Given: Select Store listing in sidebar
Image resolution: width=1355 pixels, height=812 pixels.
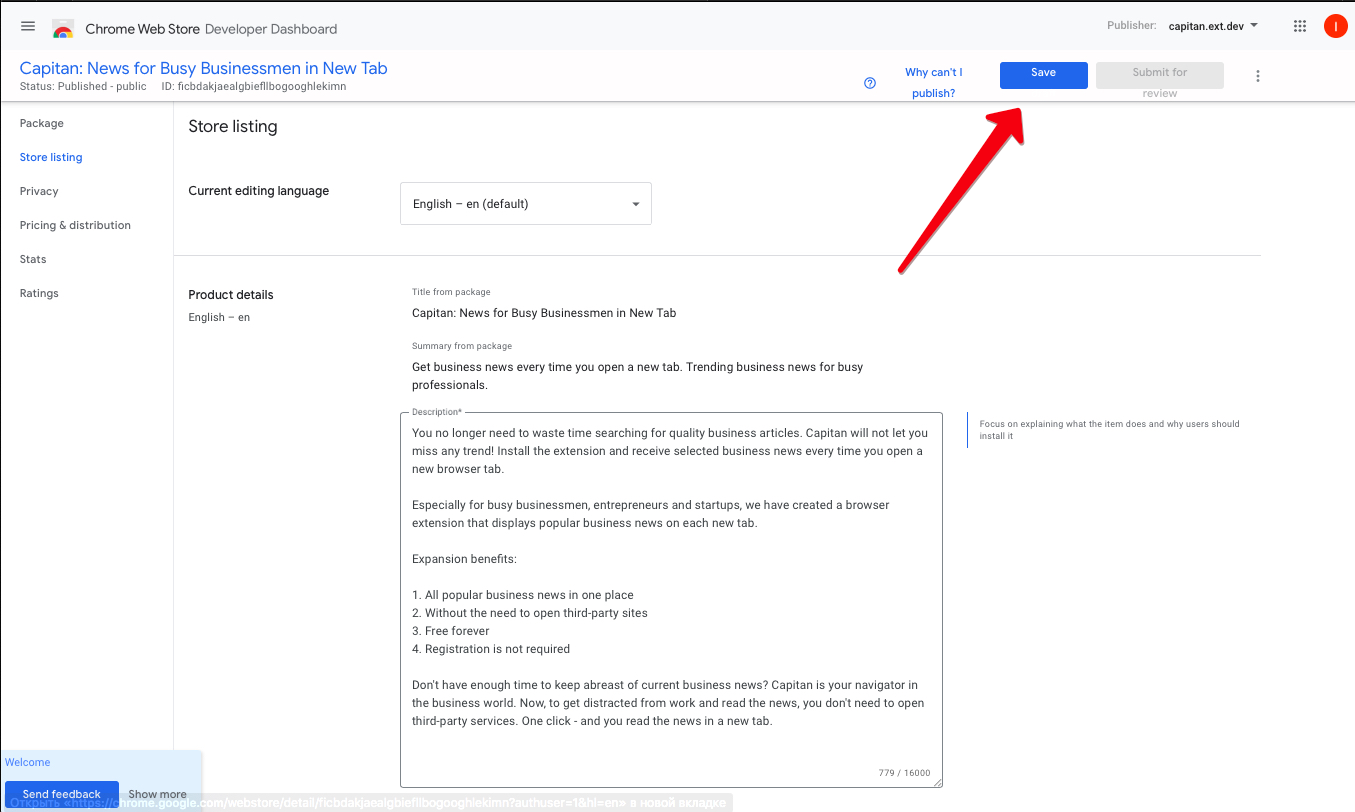Looking at the screenshot, I should point(51,158).
